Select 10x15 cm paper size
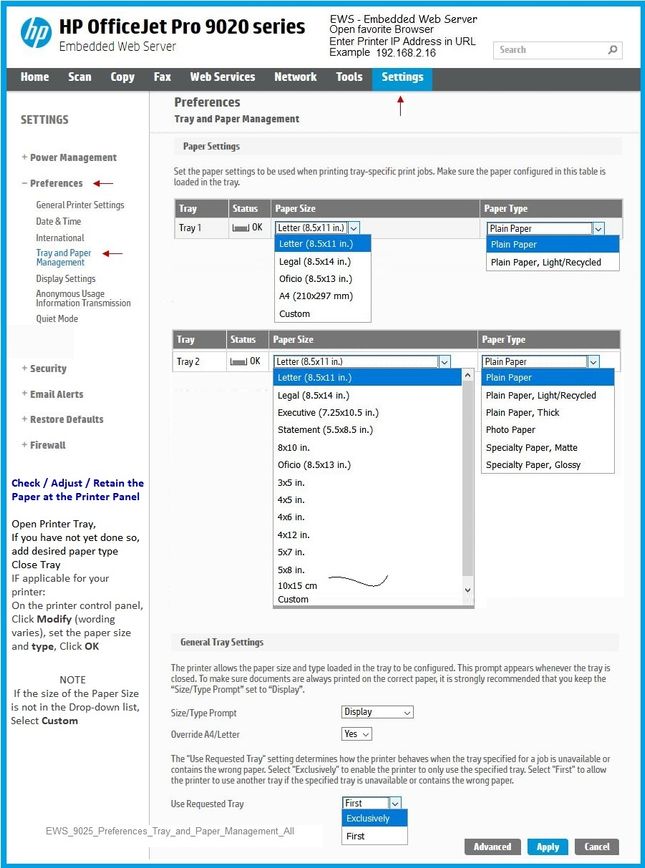The image size is (645, 868). click(368, 585)
